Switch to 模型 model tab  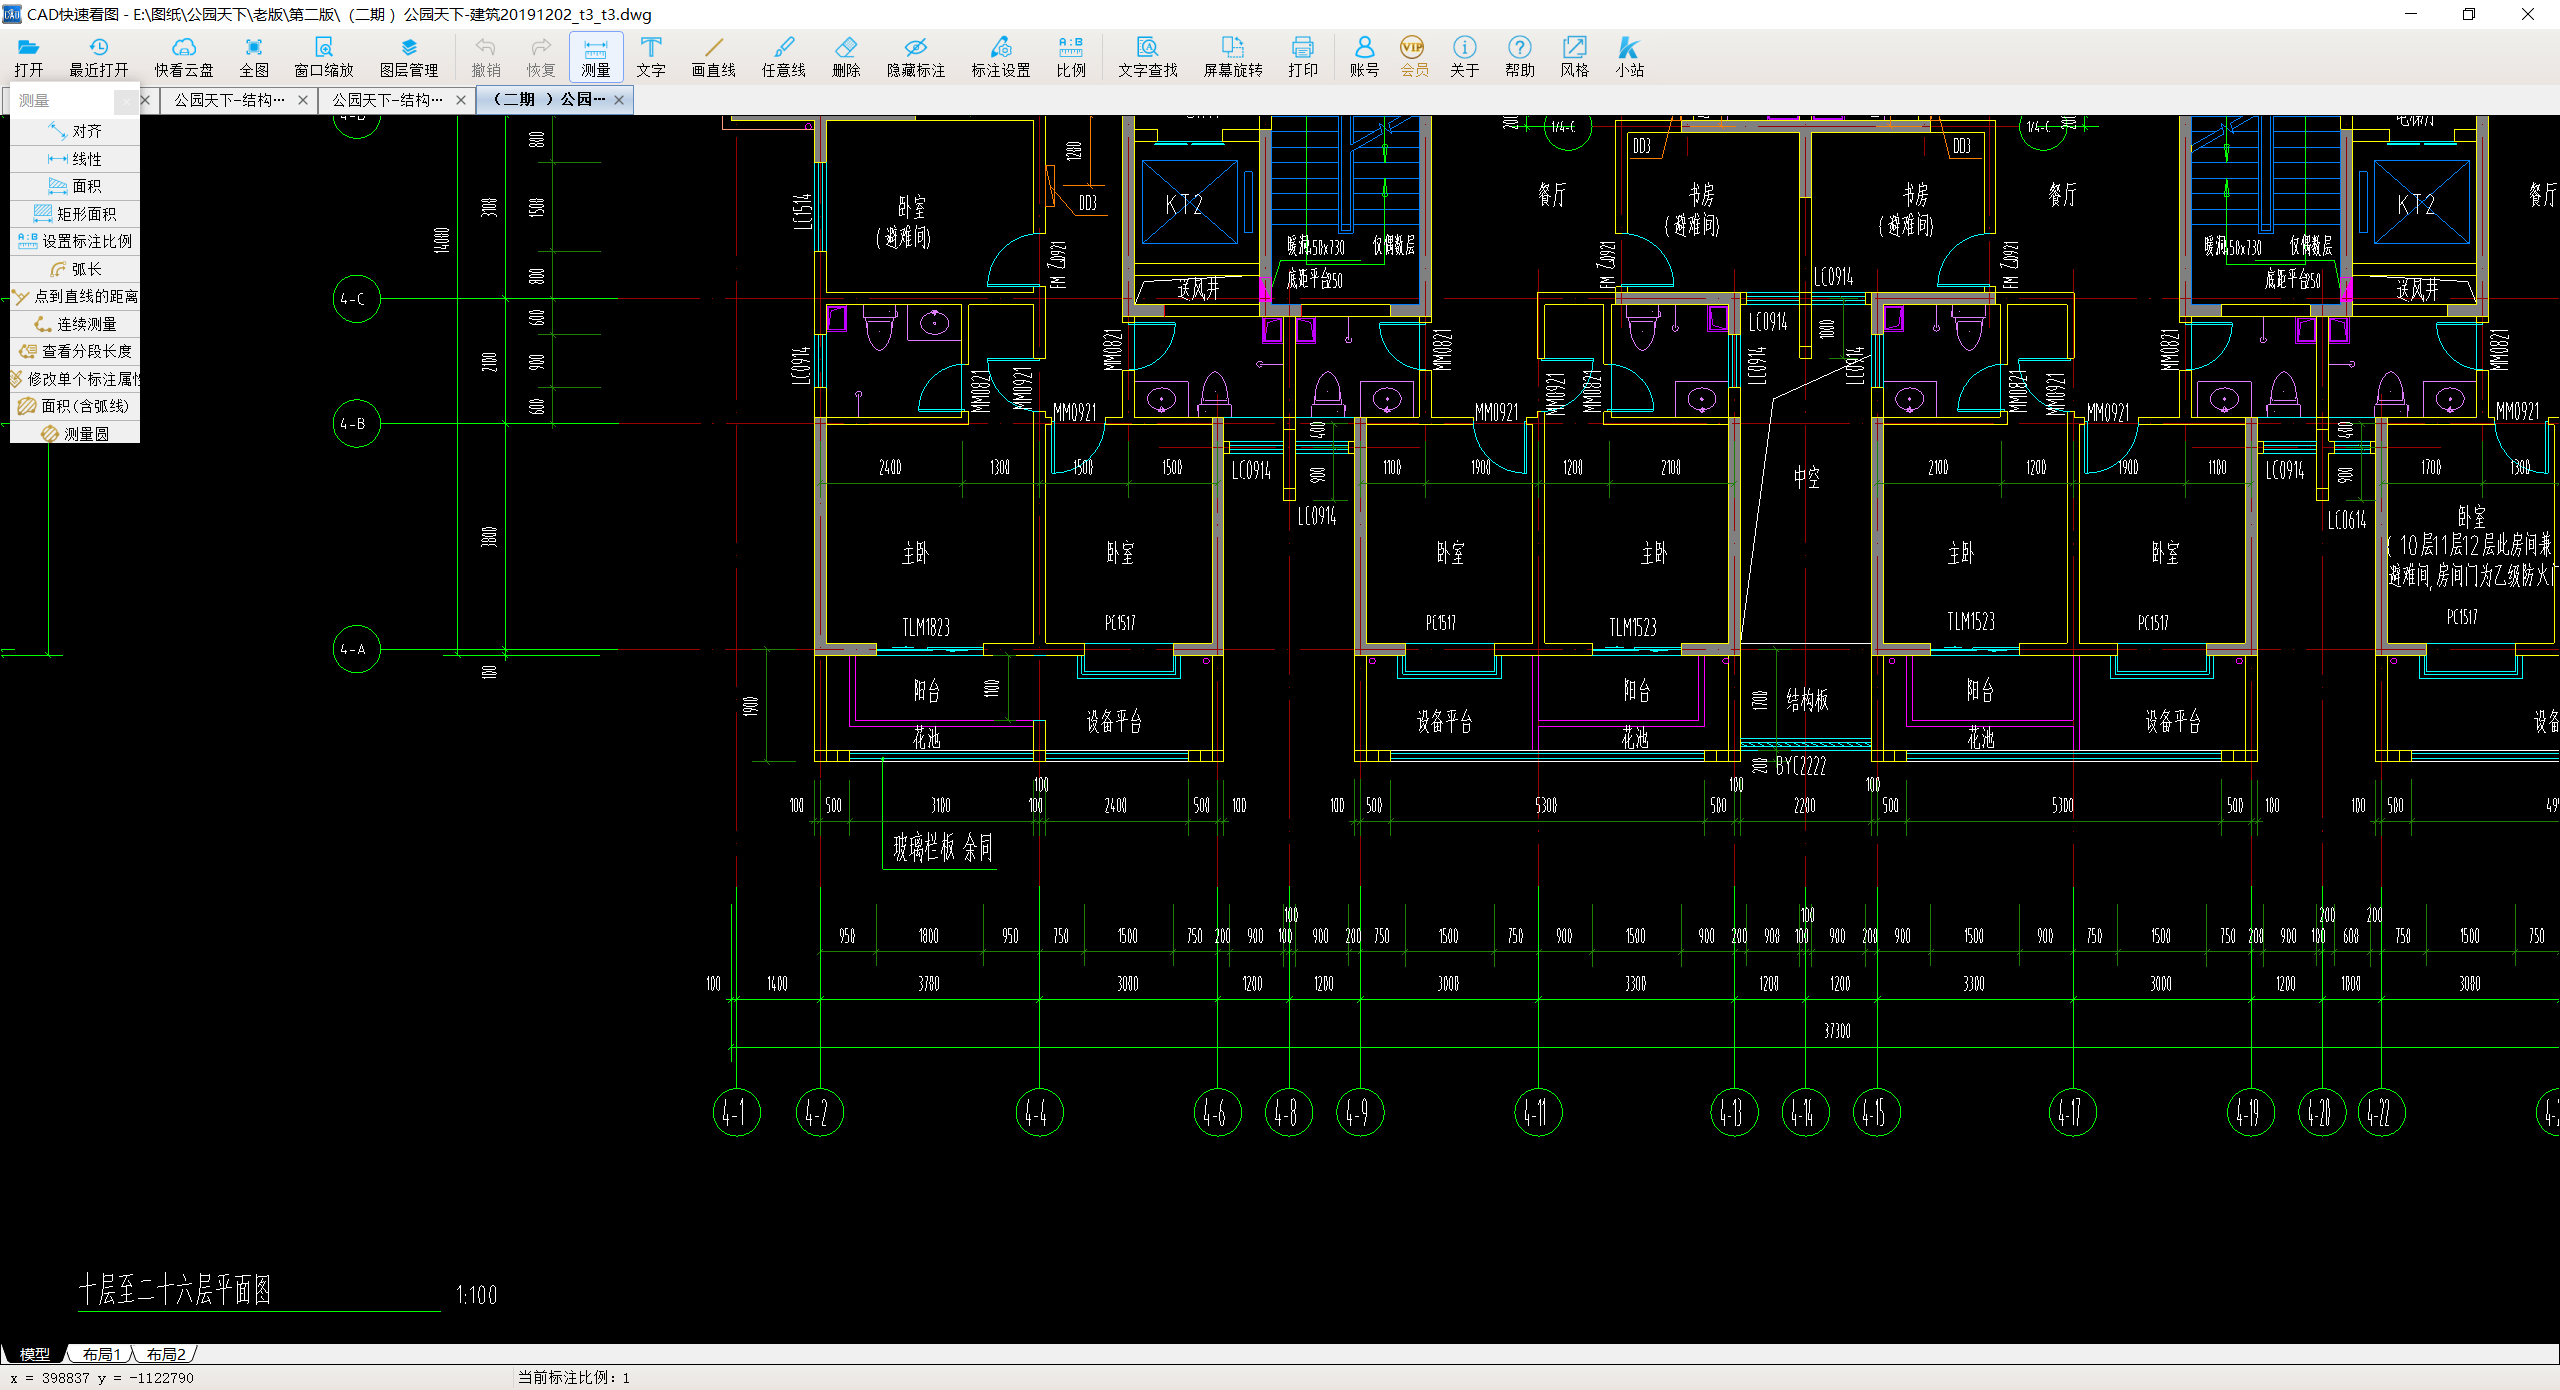[35, 1354]
